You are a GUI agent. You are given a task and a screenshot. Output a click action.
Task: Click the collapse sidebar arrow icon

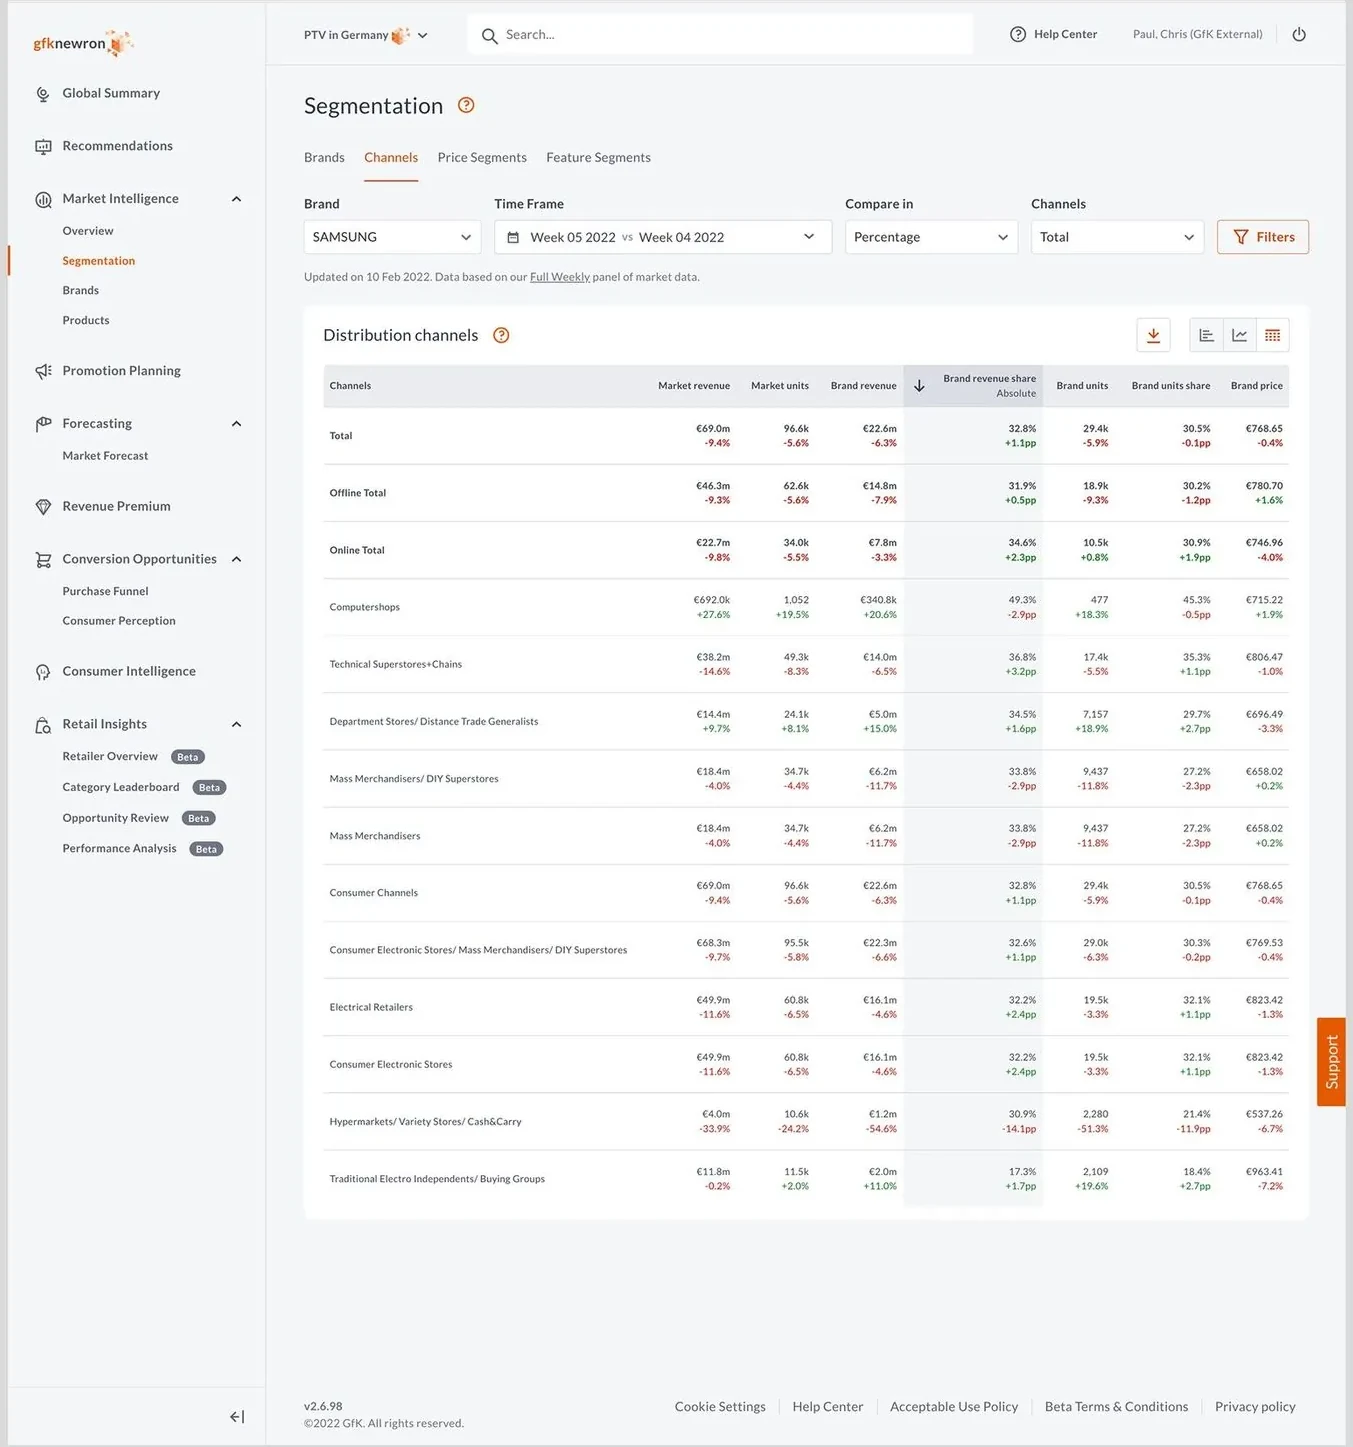pos(237,1417)
